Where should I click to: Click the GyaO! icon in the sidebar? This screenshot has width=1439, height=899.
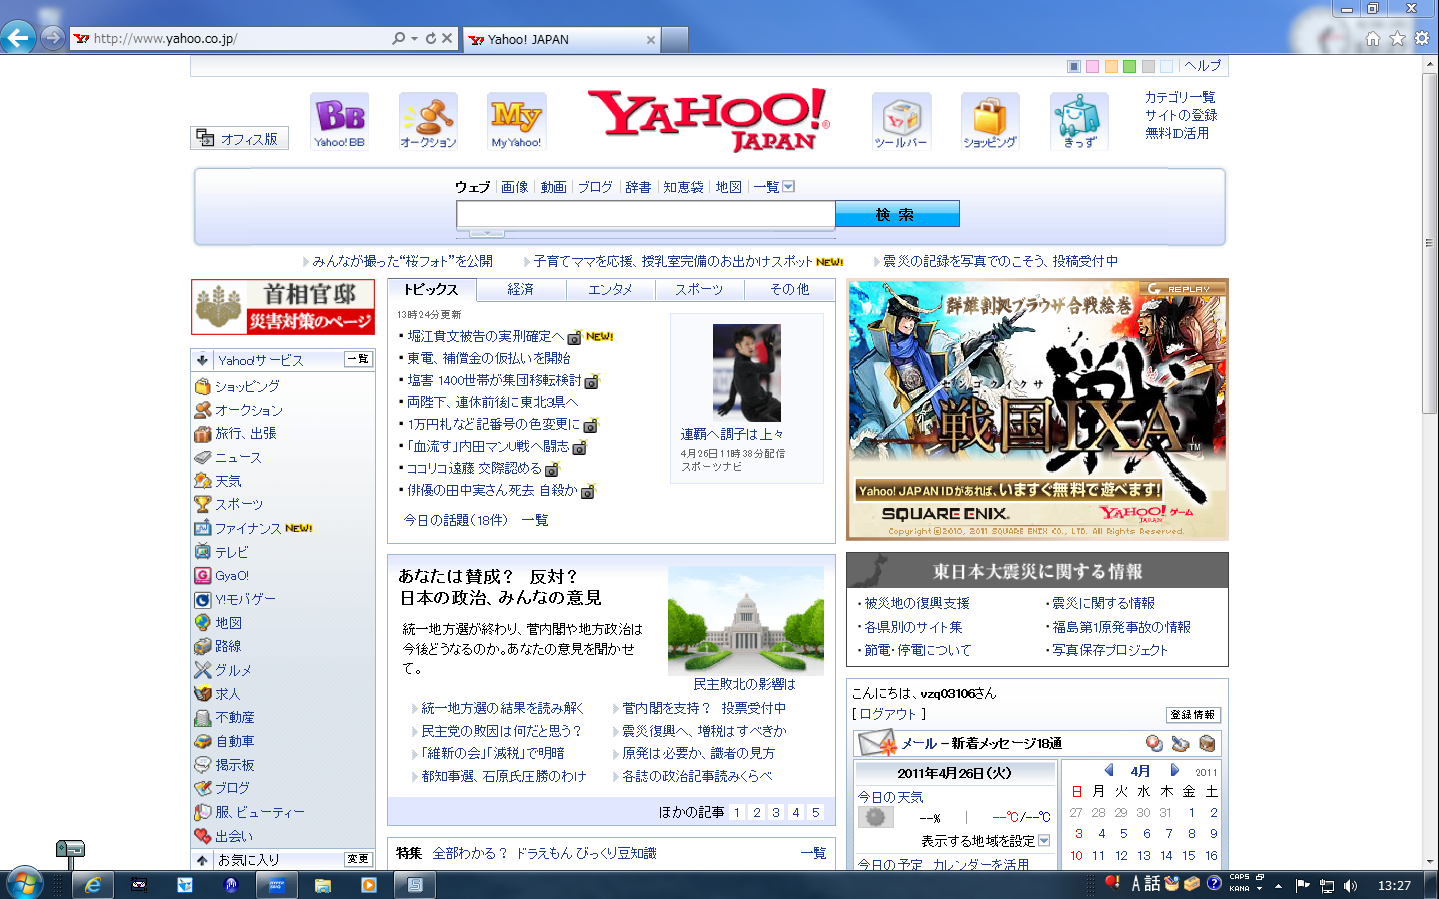[x=202, y=575]
